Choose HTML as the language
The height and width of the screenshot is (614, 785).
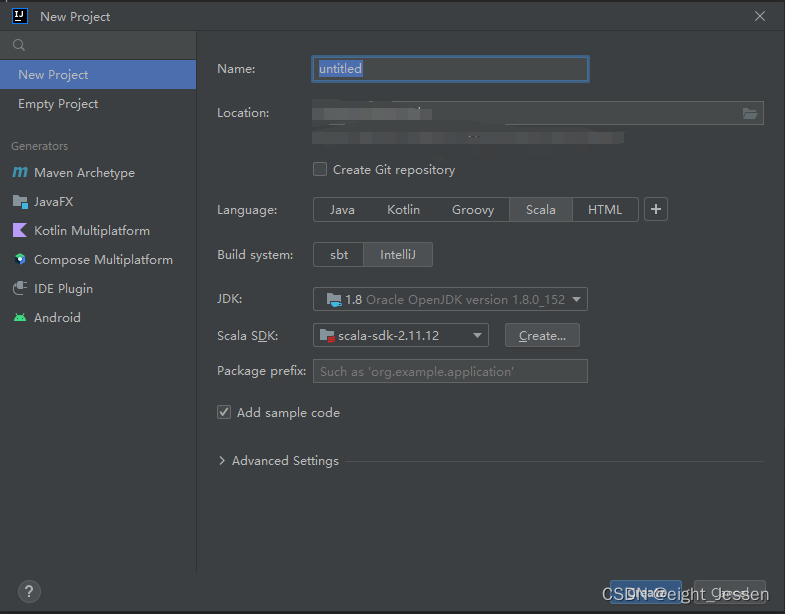(x=605, y=210)
